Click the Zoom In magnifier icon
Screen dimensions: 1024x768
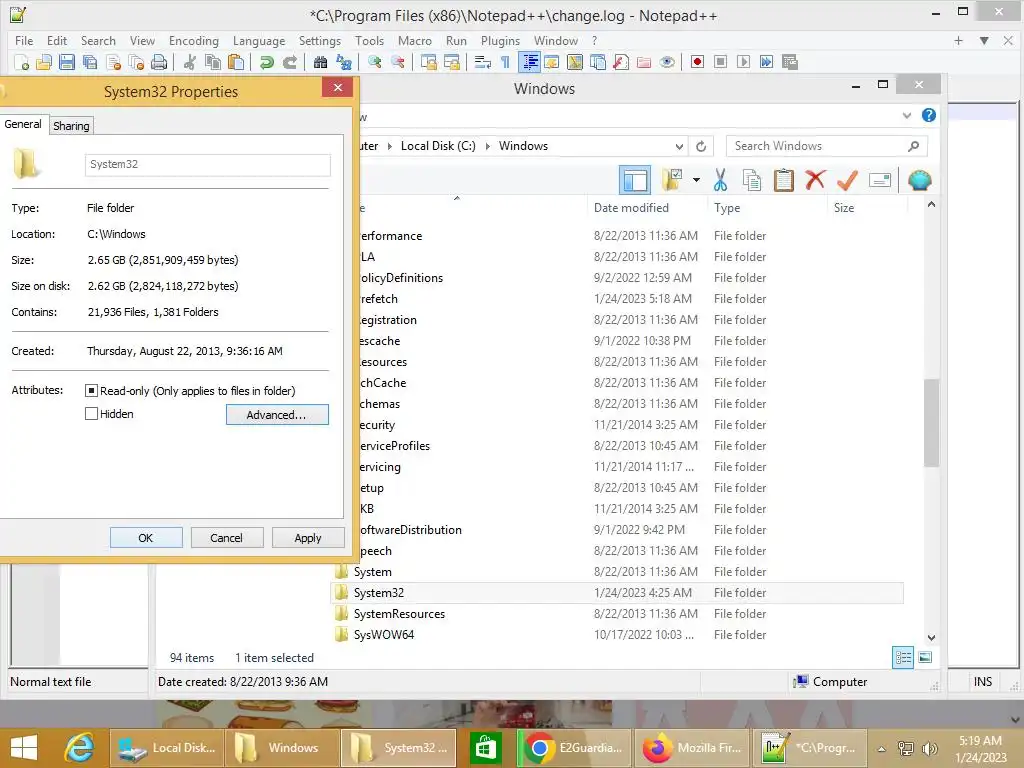pos(374,62)
